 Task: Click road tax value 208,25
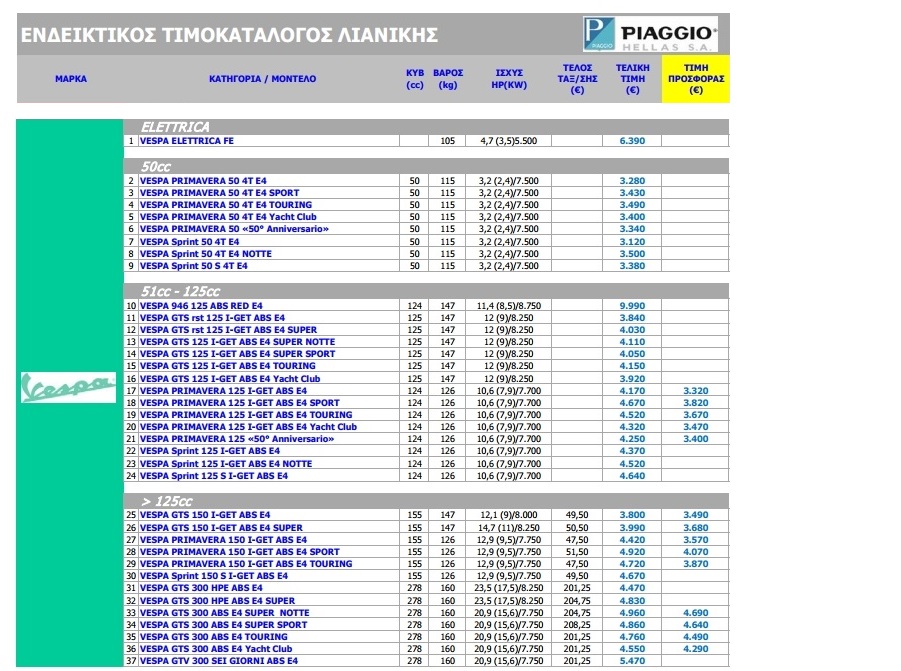coord(577,625)
